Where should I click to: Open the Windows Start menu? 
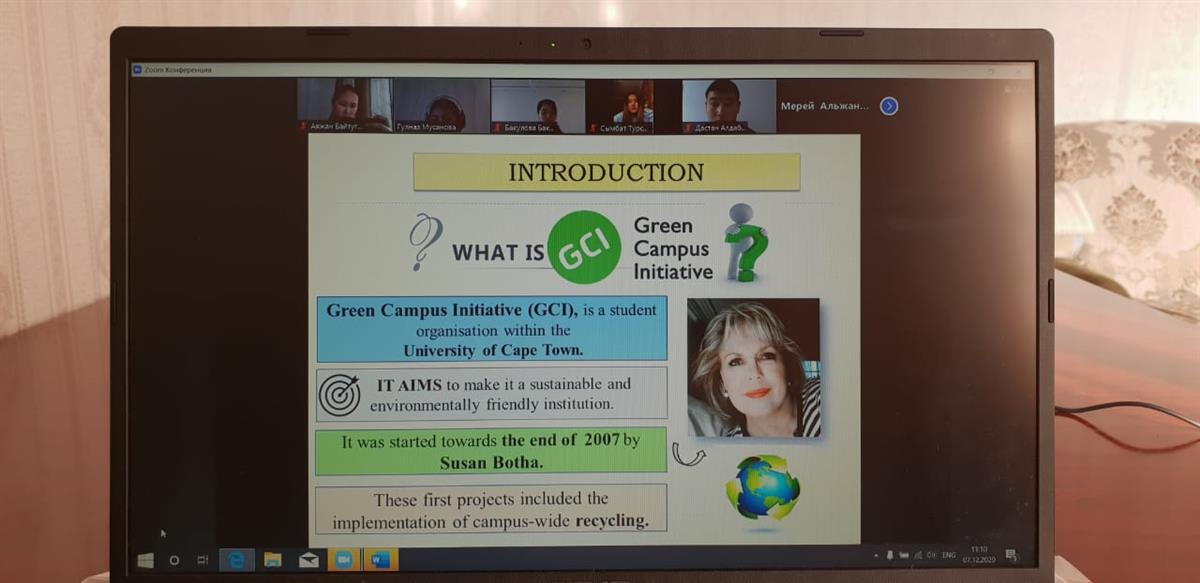click(x=146, y=560)
